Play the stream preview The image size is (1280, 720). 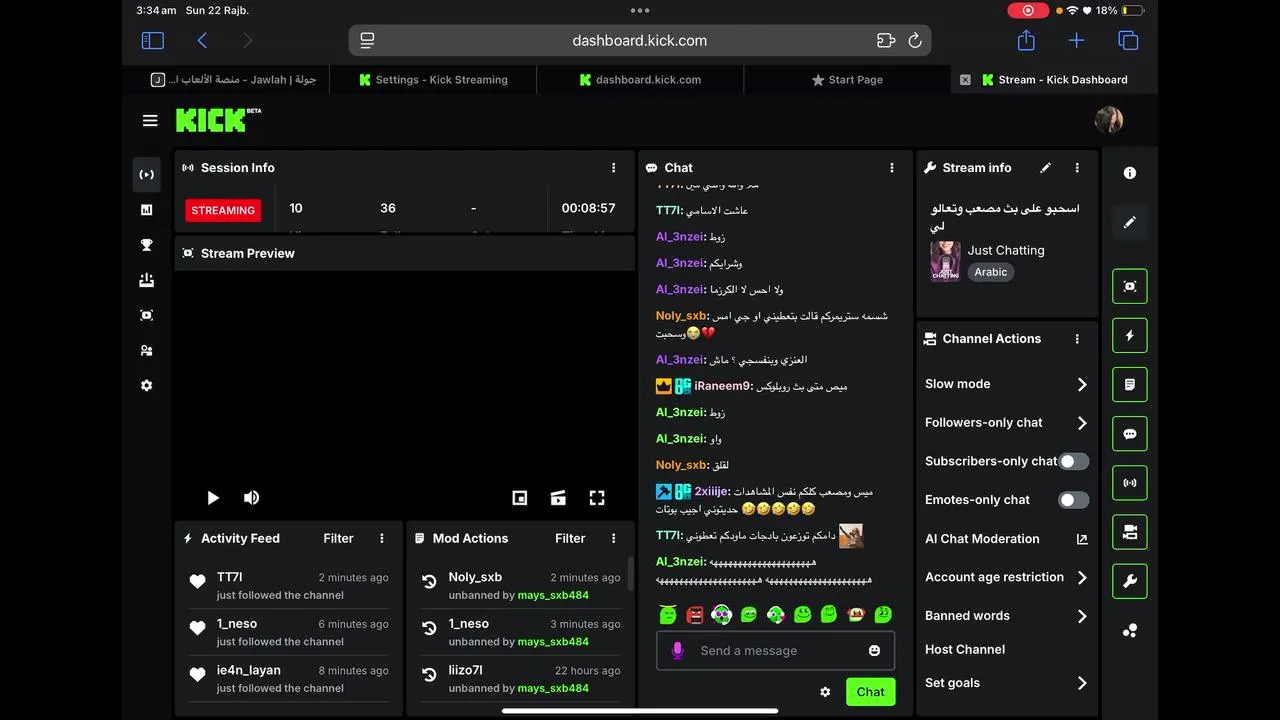tap(213, 498)
